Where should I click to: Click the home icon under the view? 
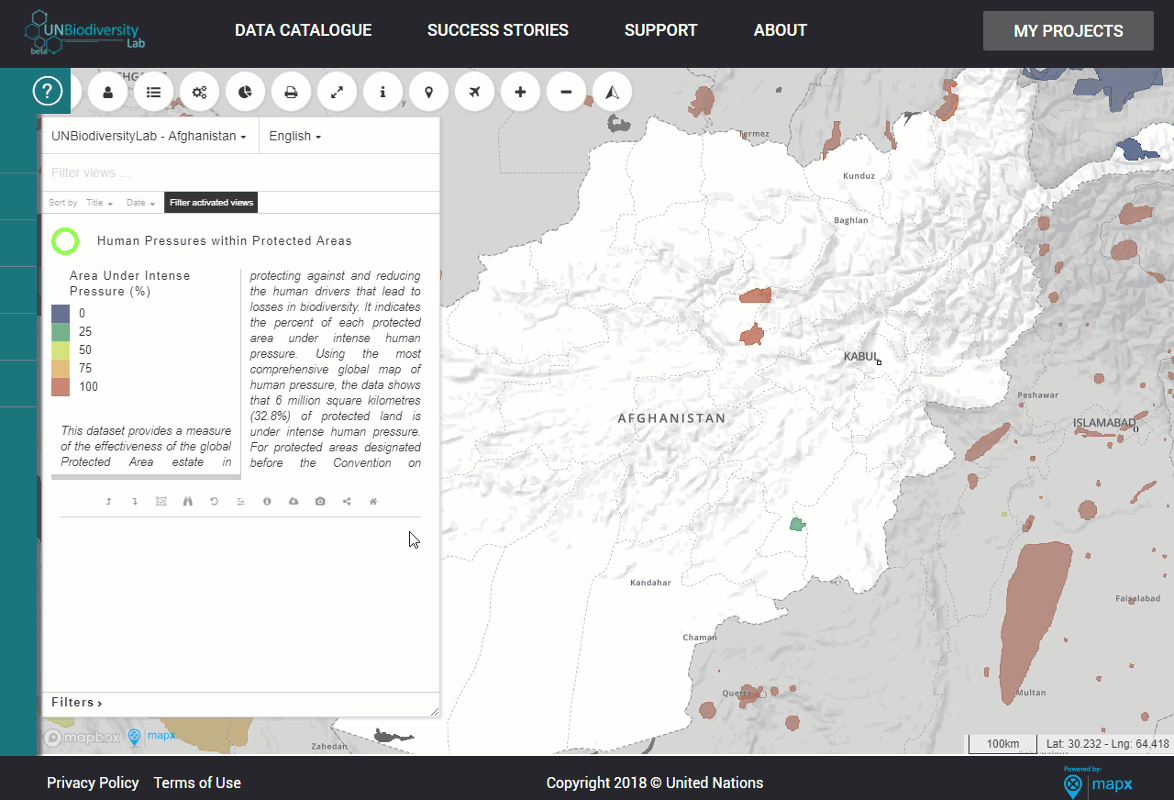pyautogui.click(x=373, y=501)
